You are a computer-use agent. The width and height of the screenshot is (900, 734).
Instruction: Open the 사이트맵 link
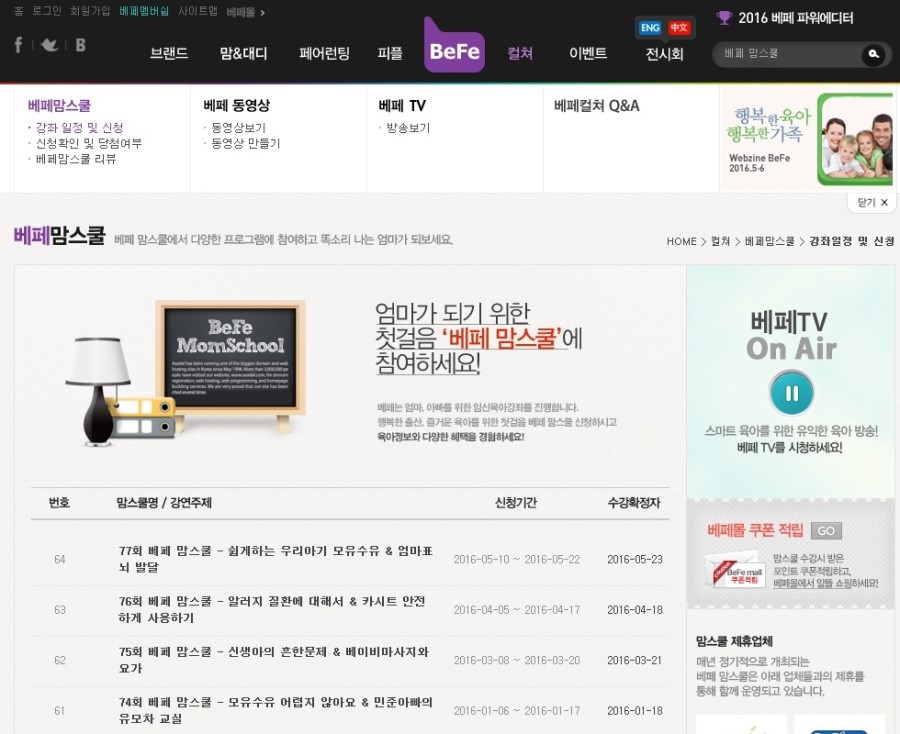(198, 11)
